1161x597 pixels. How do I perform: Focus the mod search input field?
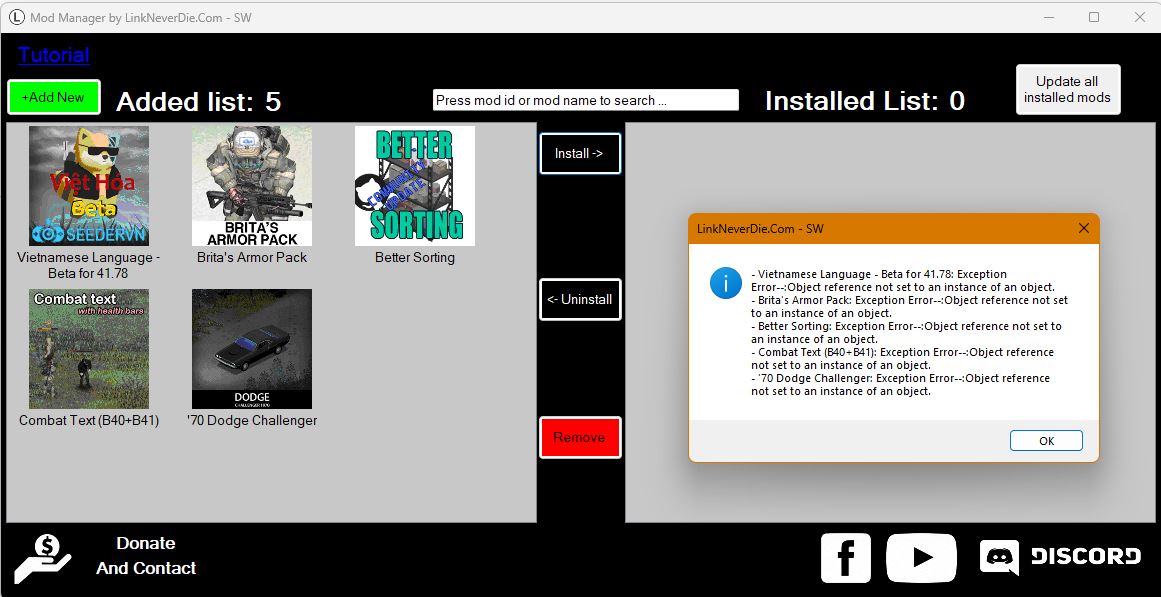pyautogui.click(x=585, y=100)
